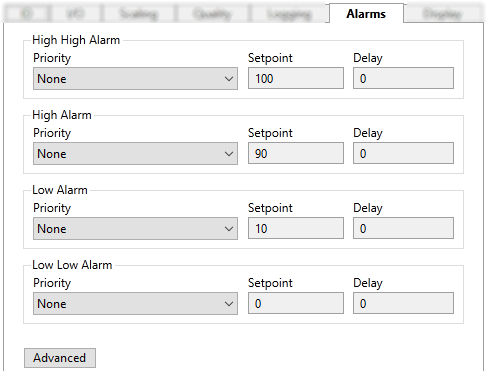Click the High Alarm Delay field
487x371 pixels.
coord(403,153)
